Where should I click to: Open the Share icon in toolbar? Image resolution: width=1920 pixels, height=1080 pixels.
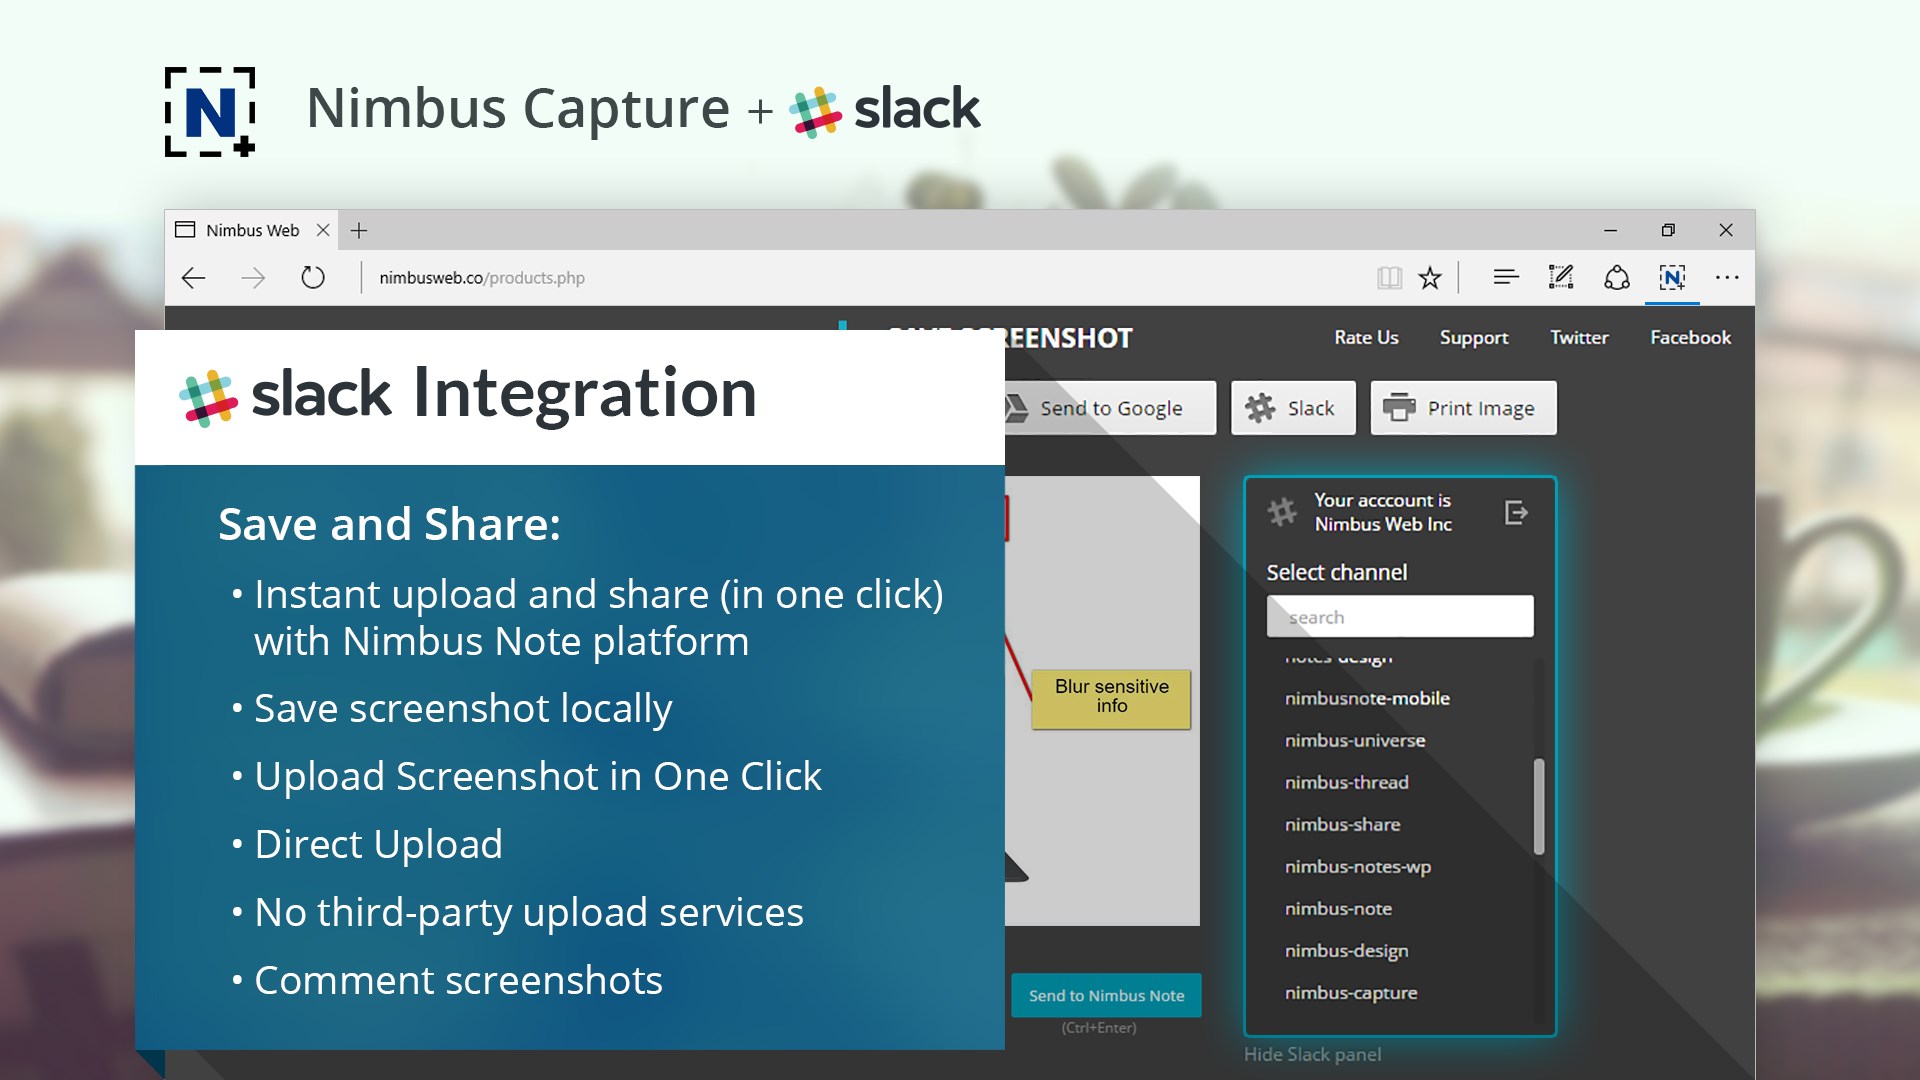pos(1616,278)
